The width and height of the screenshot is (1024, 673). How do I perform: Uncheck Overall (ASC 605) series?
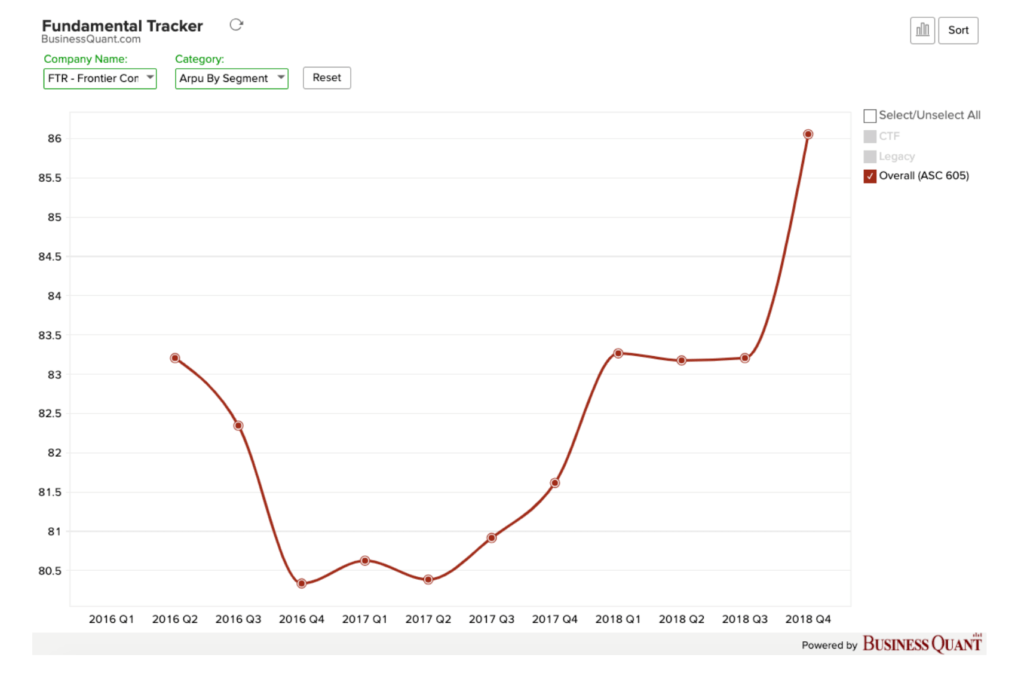[x=870, y=176]
